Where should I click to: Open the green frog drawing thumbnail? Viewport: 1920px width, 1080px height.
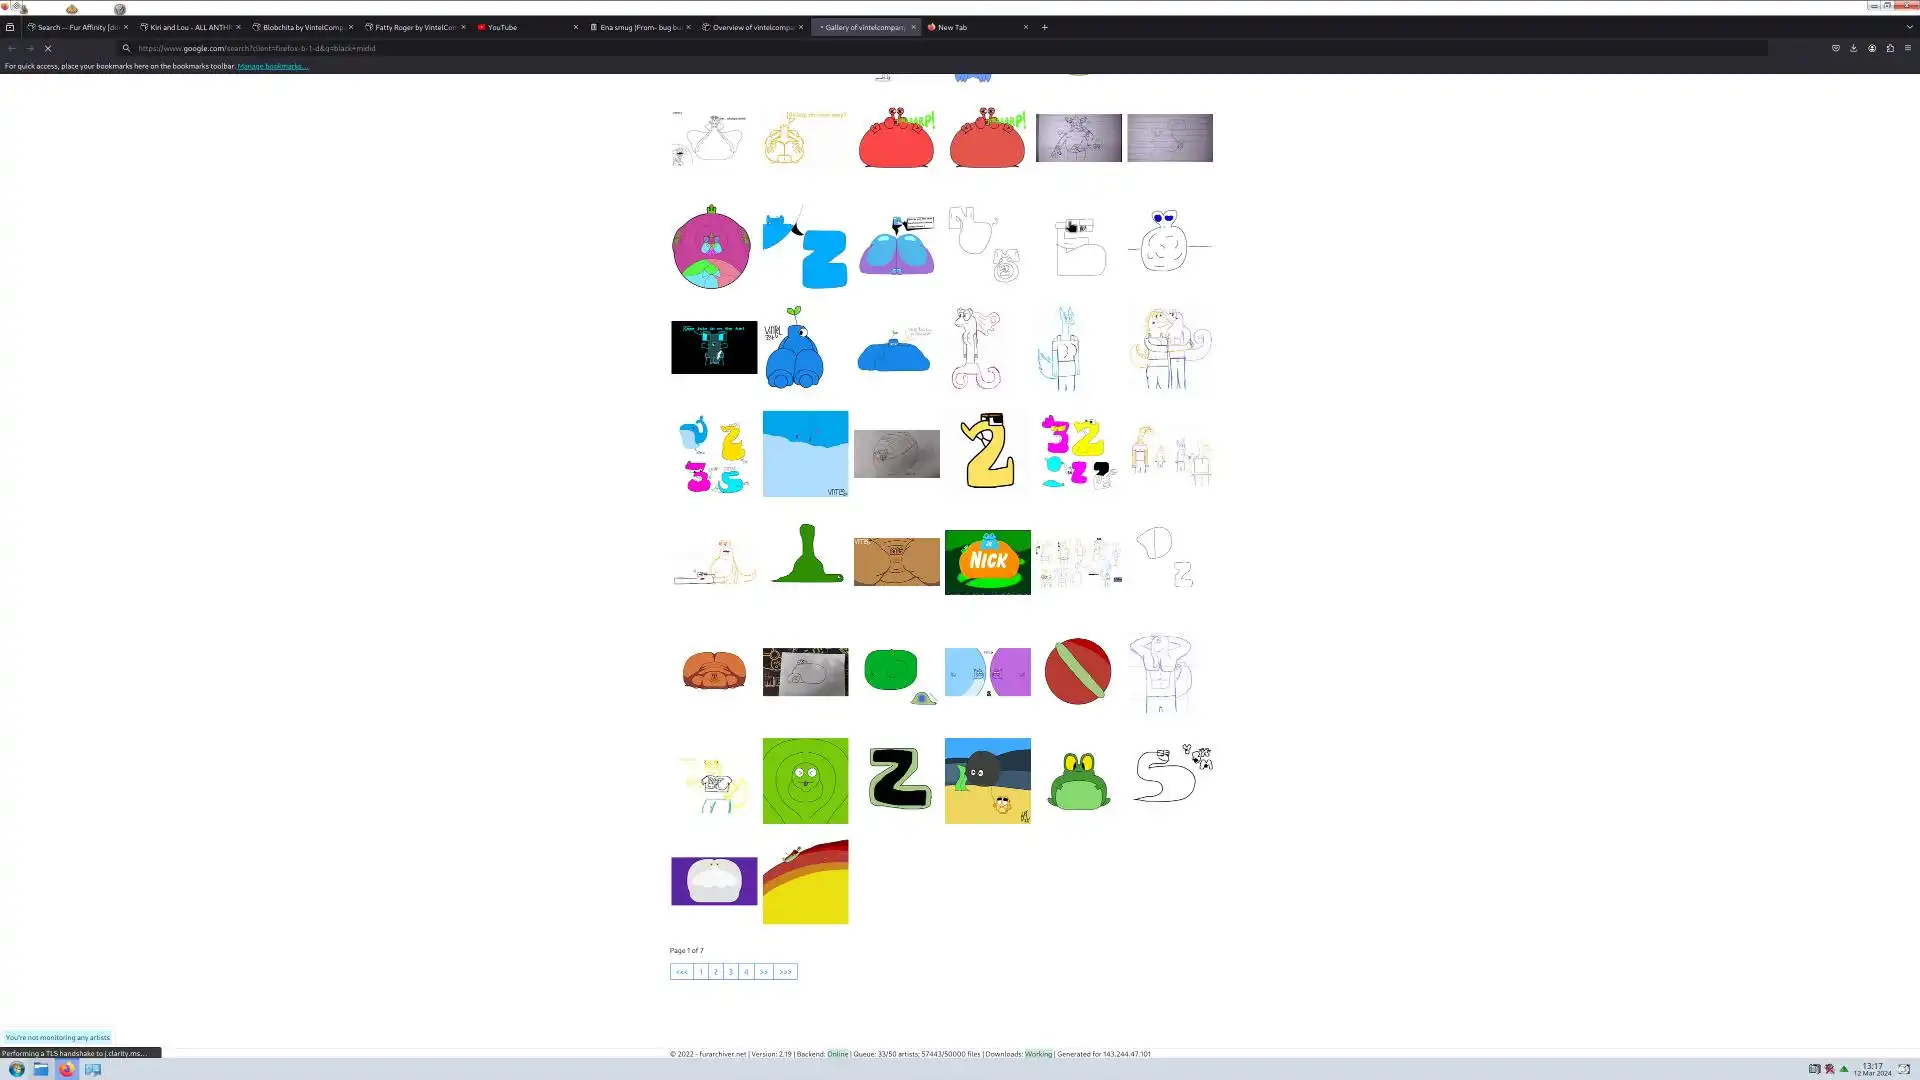[1078, 781]
